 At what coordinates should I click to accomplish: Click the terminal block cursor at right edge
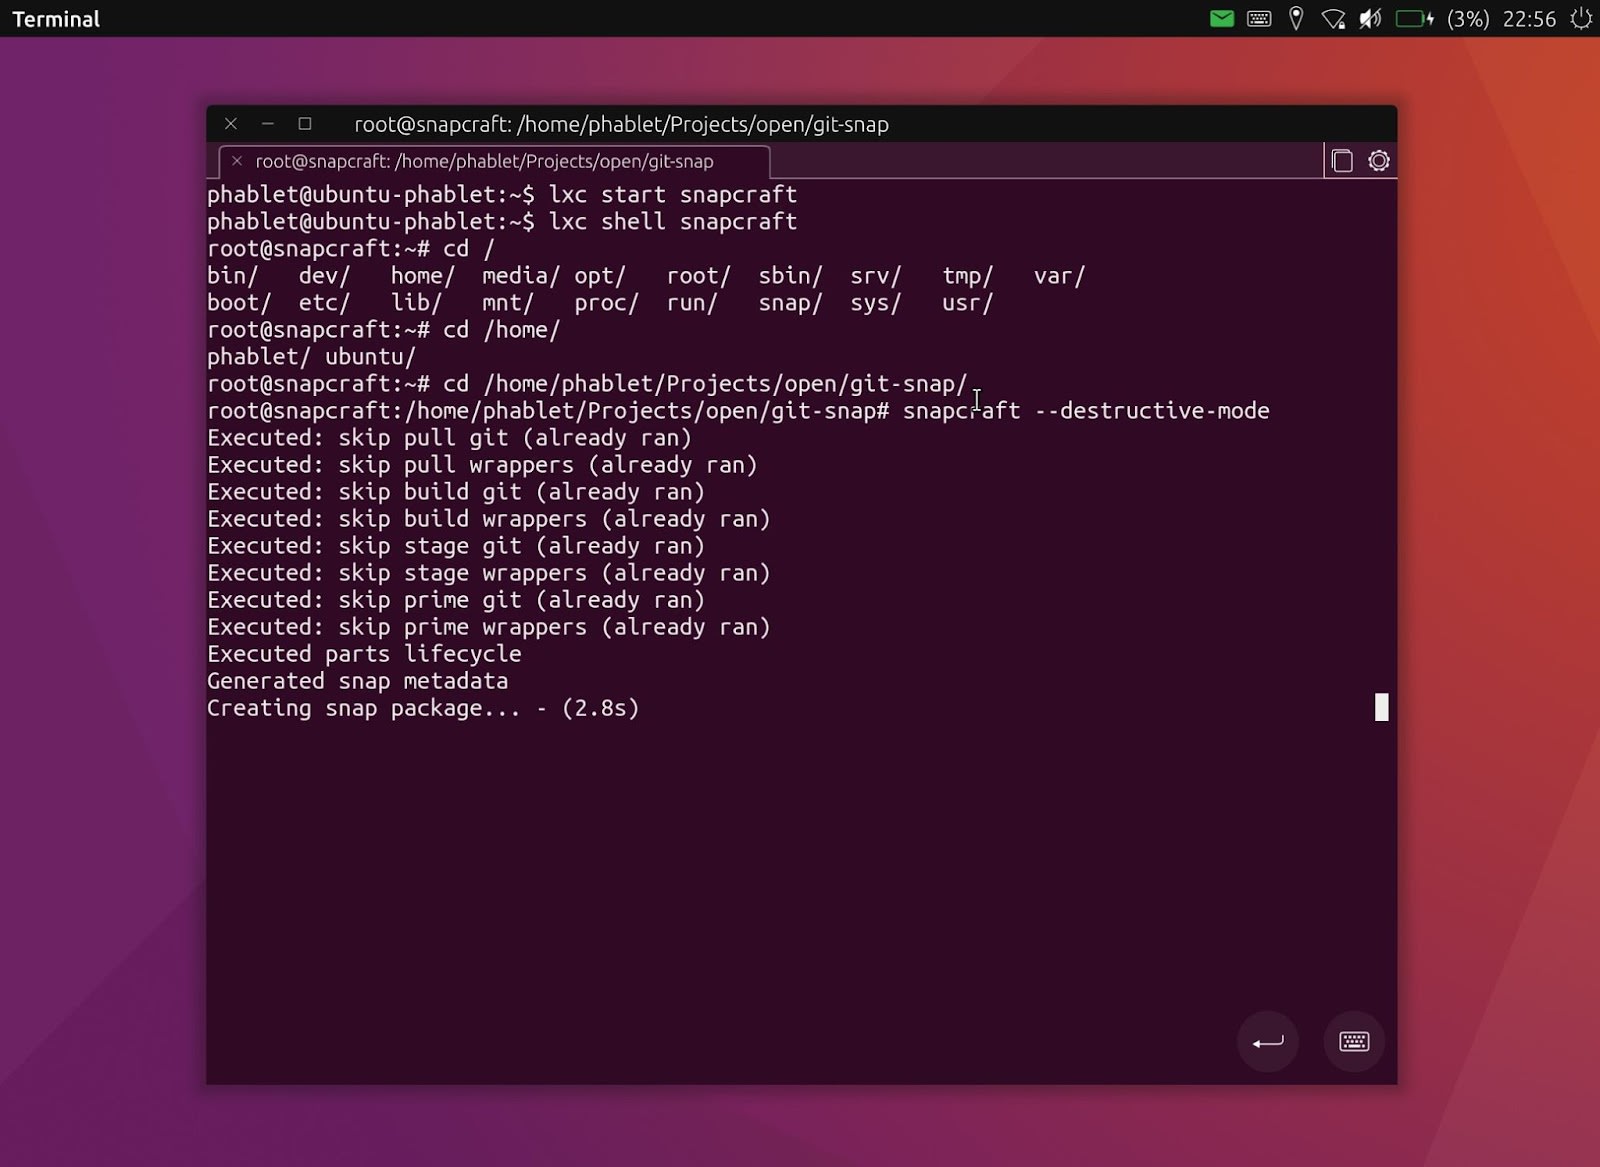1381,707
